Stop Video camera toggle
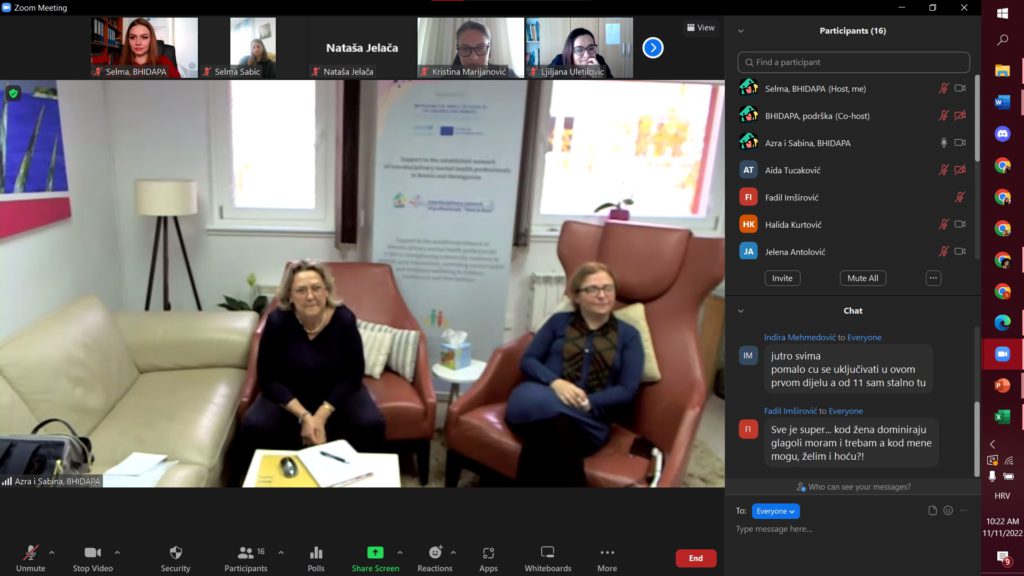The height and width of the screenshot is (576, 1024). click(93, 553)
